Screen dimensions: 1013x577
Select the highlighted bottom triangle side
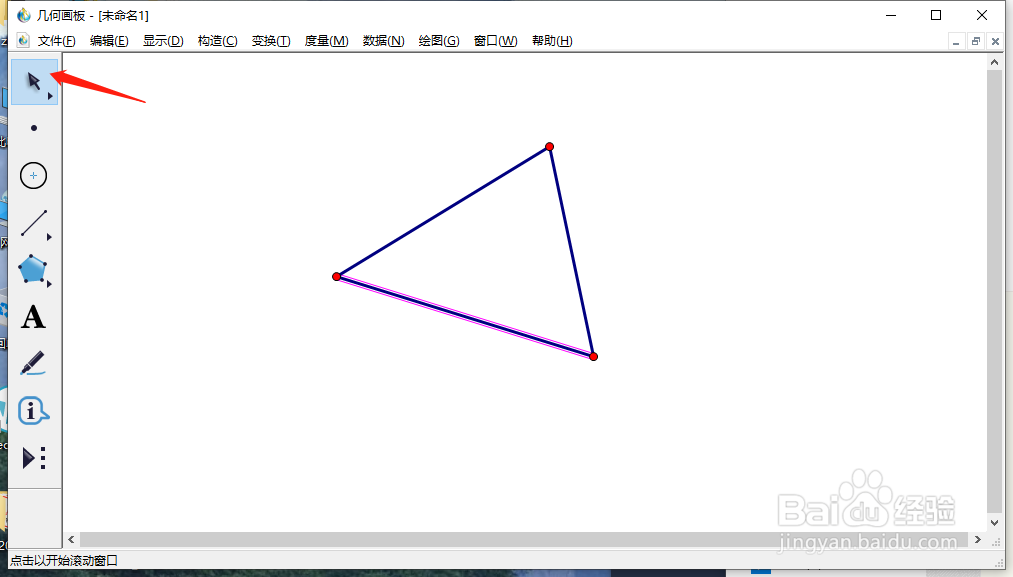pyautogui.click(x=465, y=317)
